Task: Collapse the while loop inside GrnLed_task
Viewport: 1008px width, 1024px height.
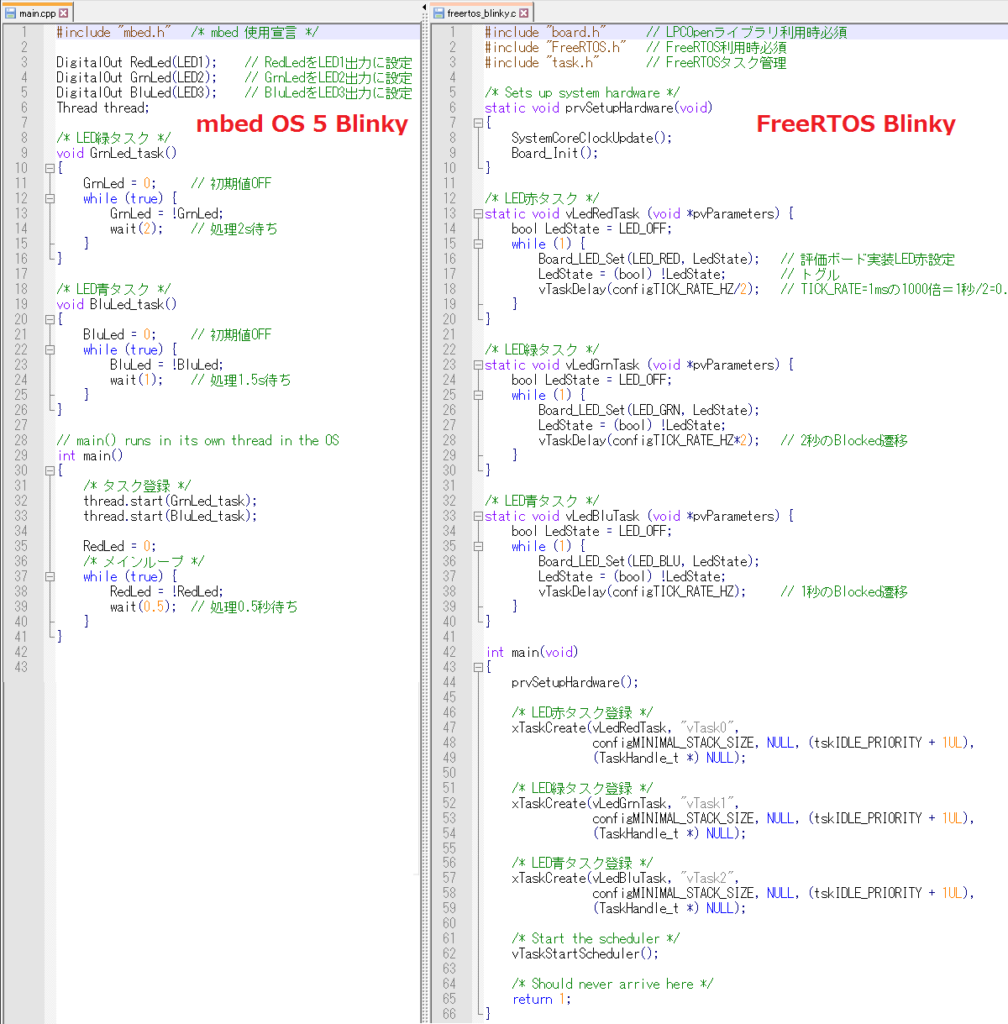Action: (x=49, y=198)
